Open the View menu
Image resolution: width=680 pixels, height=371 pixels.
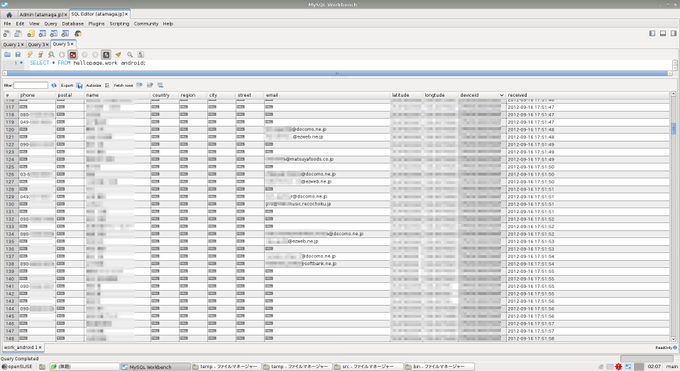point(34,24)
